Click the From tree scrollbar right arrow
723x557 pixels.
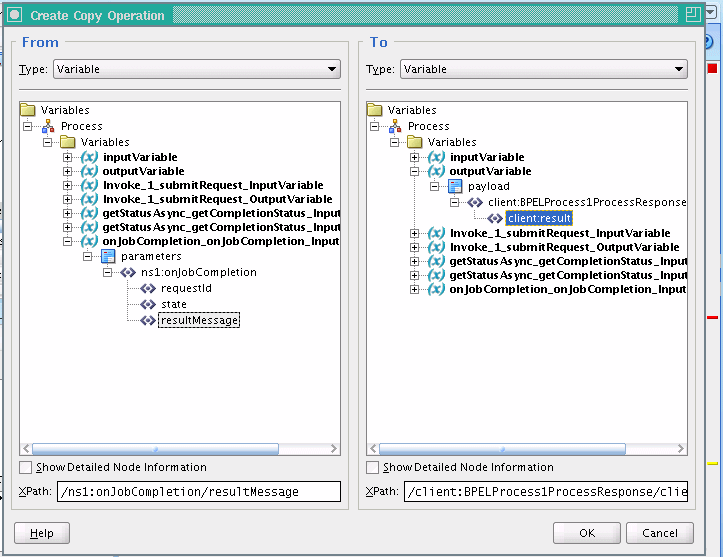point(334,449)
